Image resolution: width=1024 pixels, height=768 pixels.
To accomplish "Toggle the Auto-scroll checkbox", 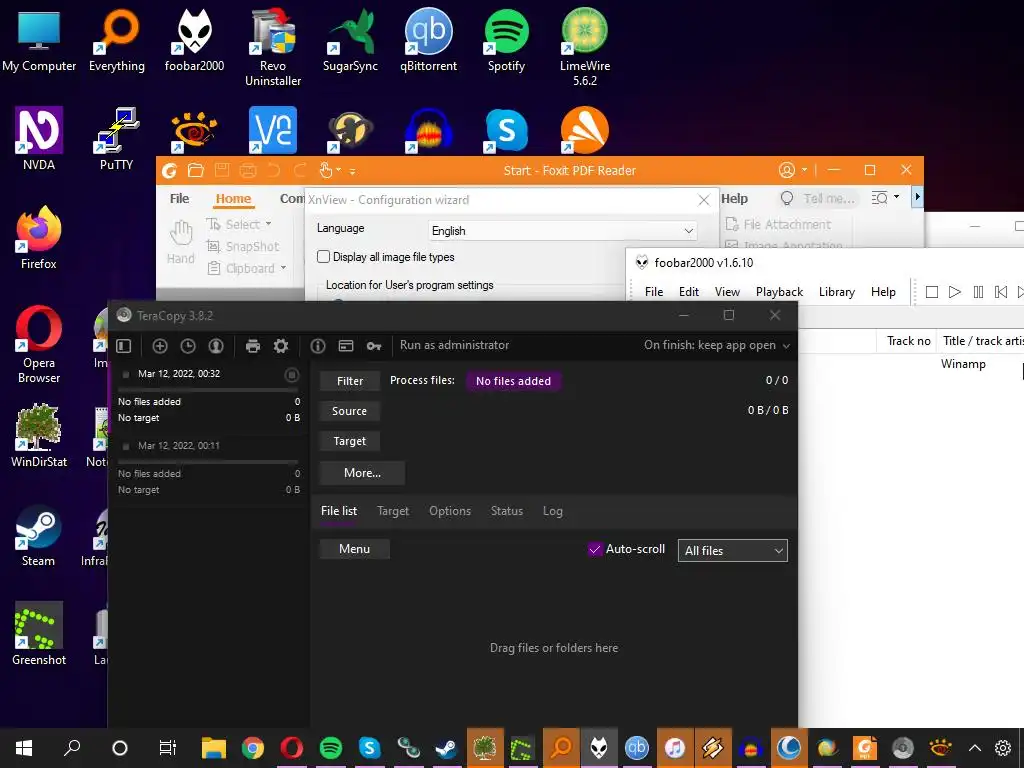I will [595, 549].
